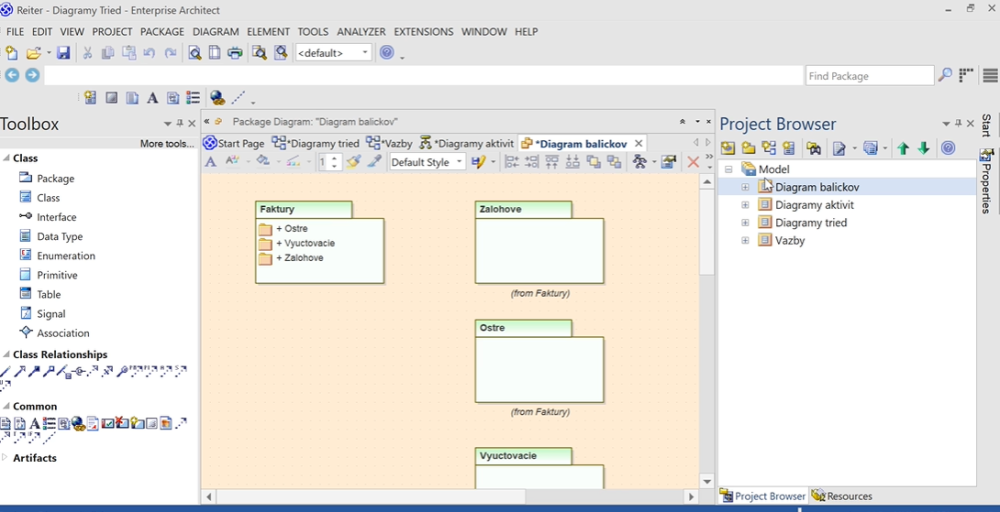Click the green move-up arrow in Project Browser
This screenshot has height=512, width=1000.
click(903, 149)
